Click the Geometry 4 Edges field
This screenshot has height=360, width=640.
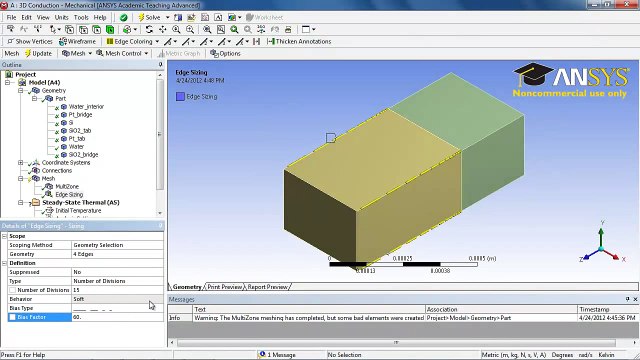[118, 254]
